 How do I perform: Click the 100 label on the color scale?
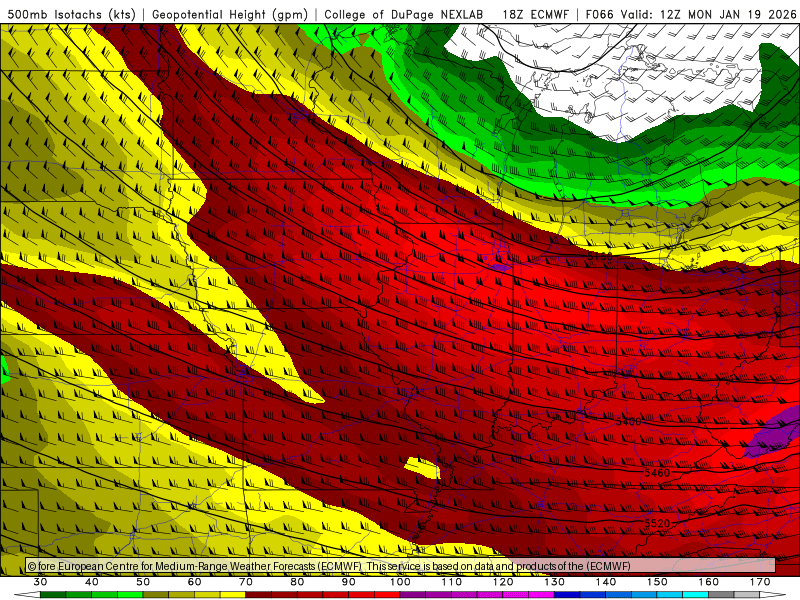point(401,582)
